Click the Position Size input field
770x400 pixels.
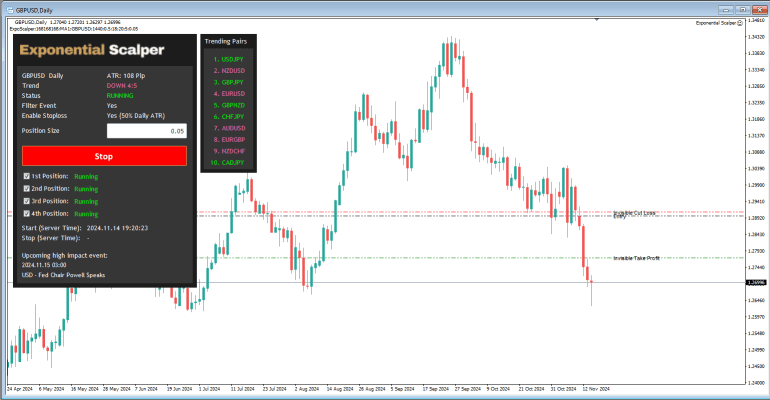pos(147,131)
